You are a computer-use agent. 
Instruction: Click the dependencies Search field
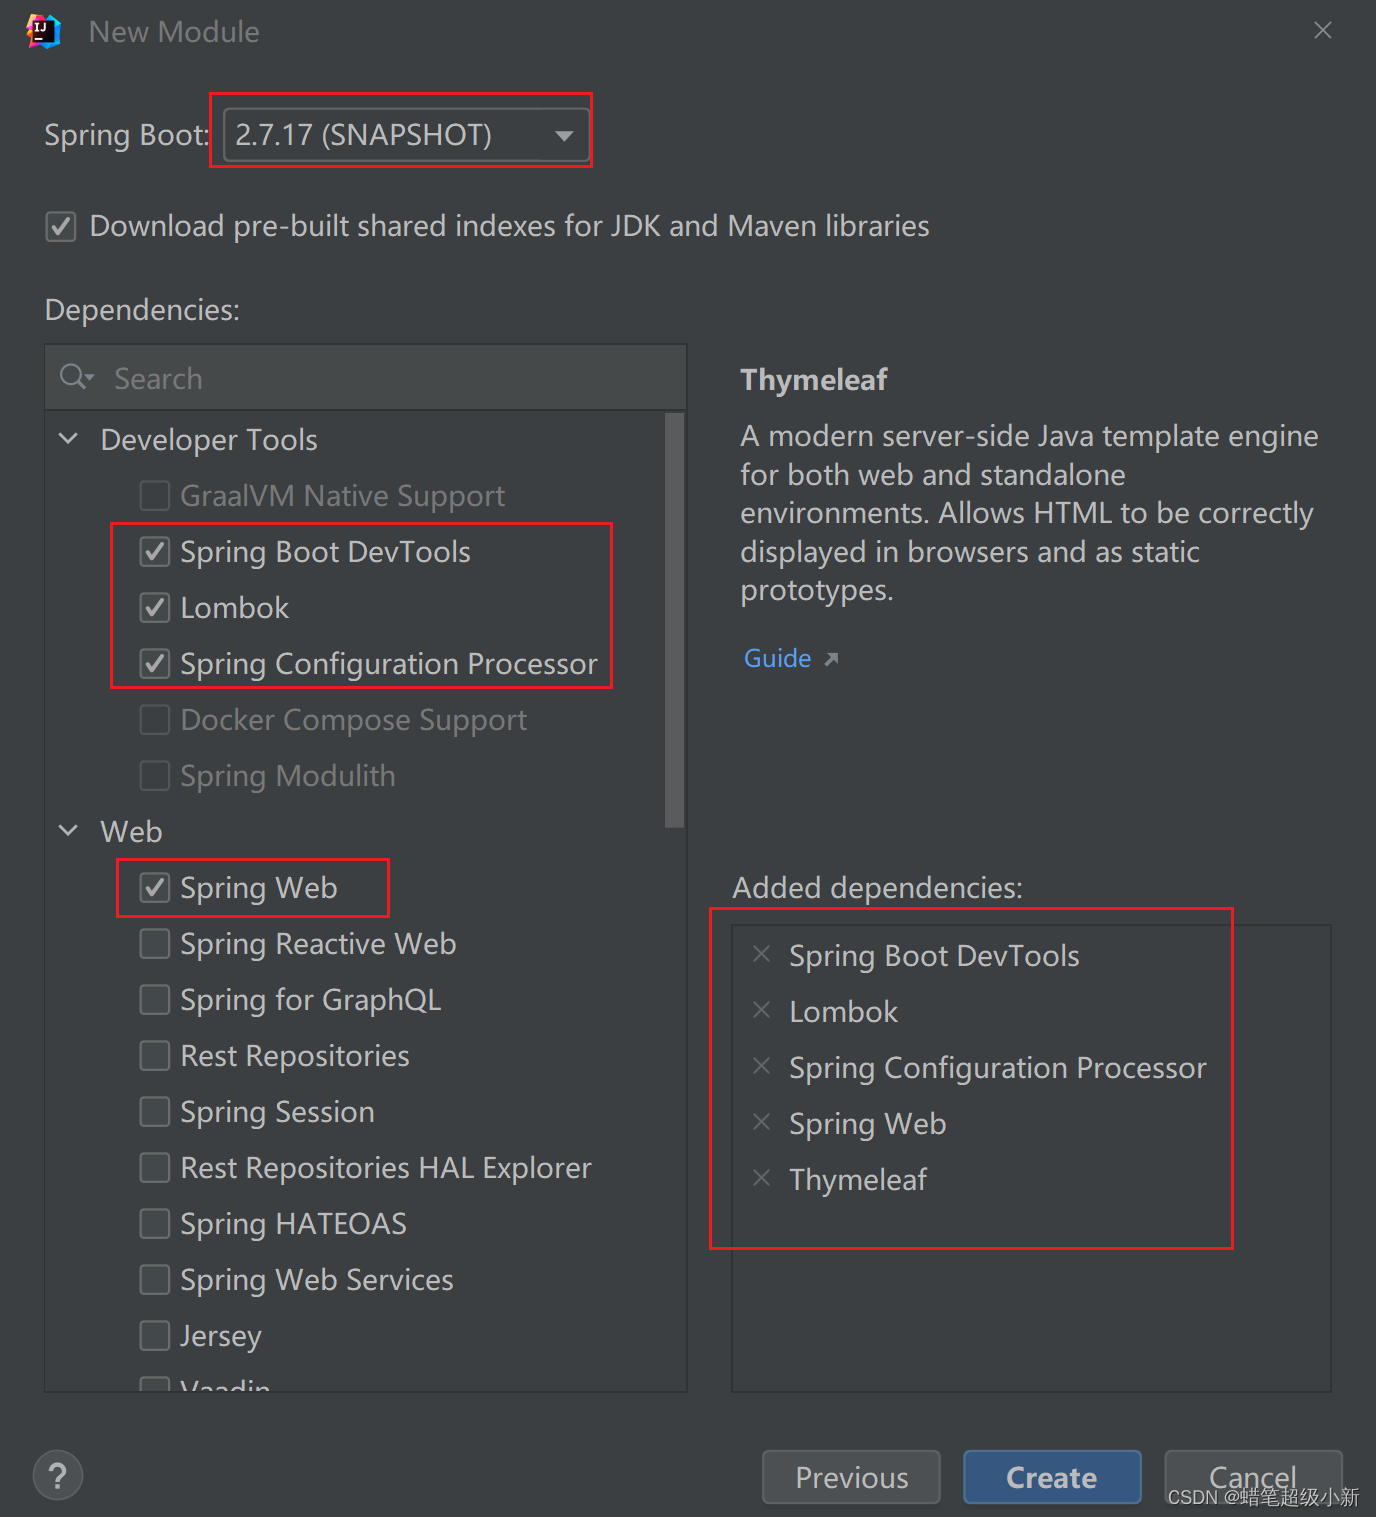366,378
